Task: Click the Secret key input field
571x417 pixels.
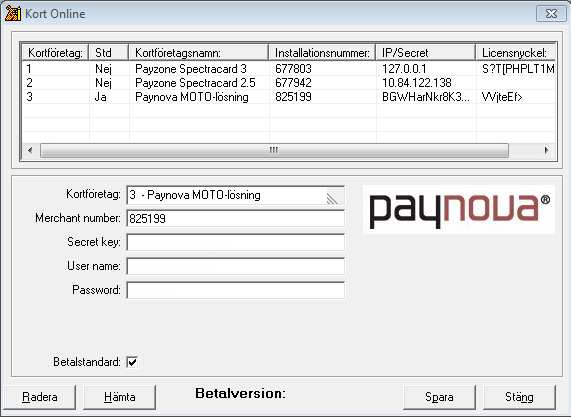Action: click(x=235, y=243)
